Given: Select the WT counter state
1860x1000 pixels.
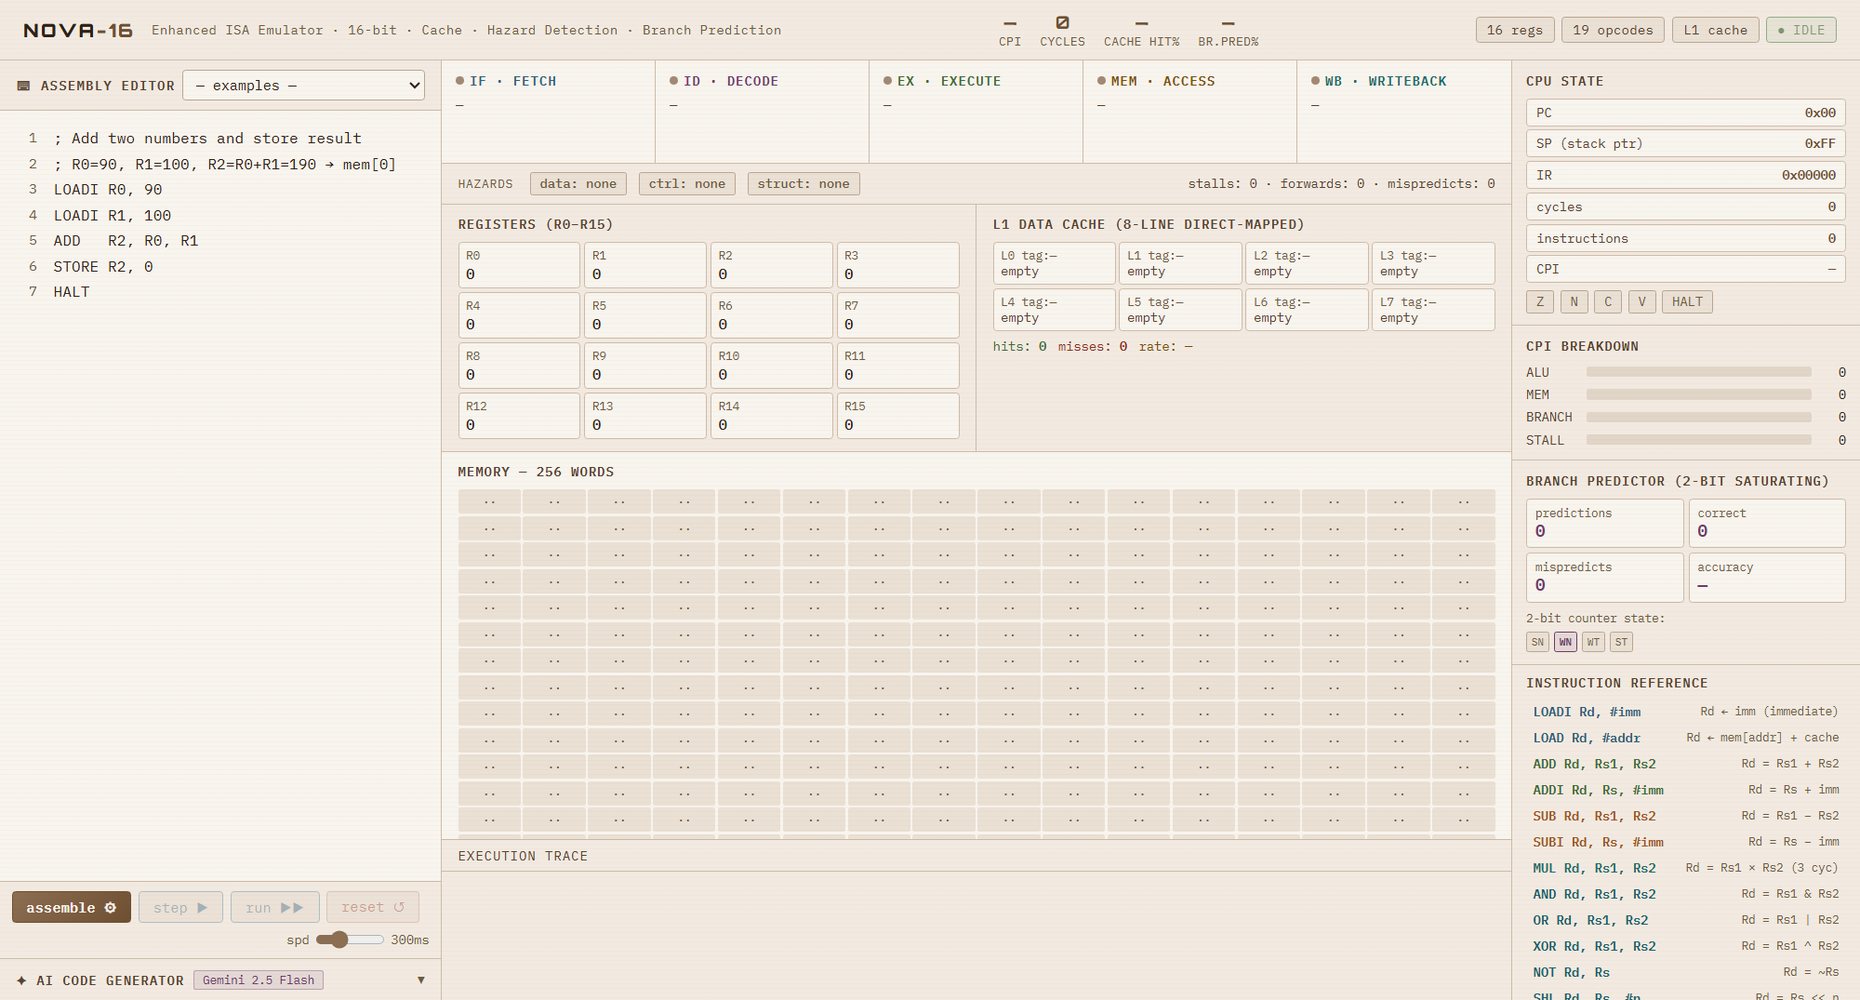Looking at the screenshot, I should pos(1594,642).
